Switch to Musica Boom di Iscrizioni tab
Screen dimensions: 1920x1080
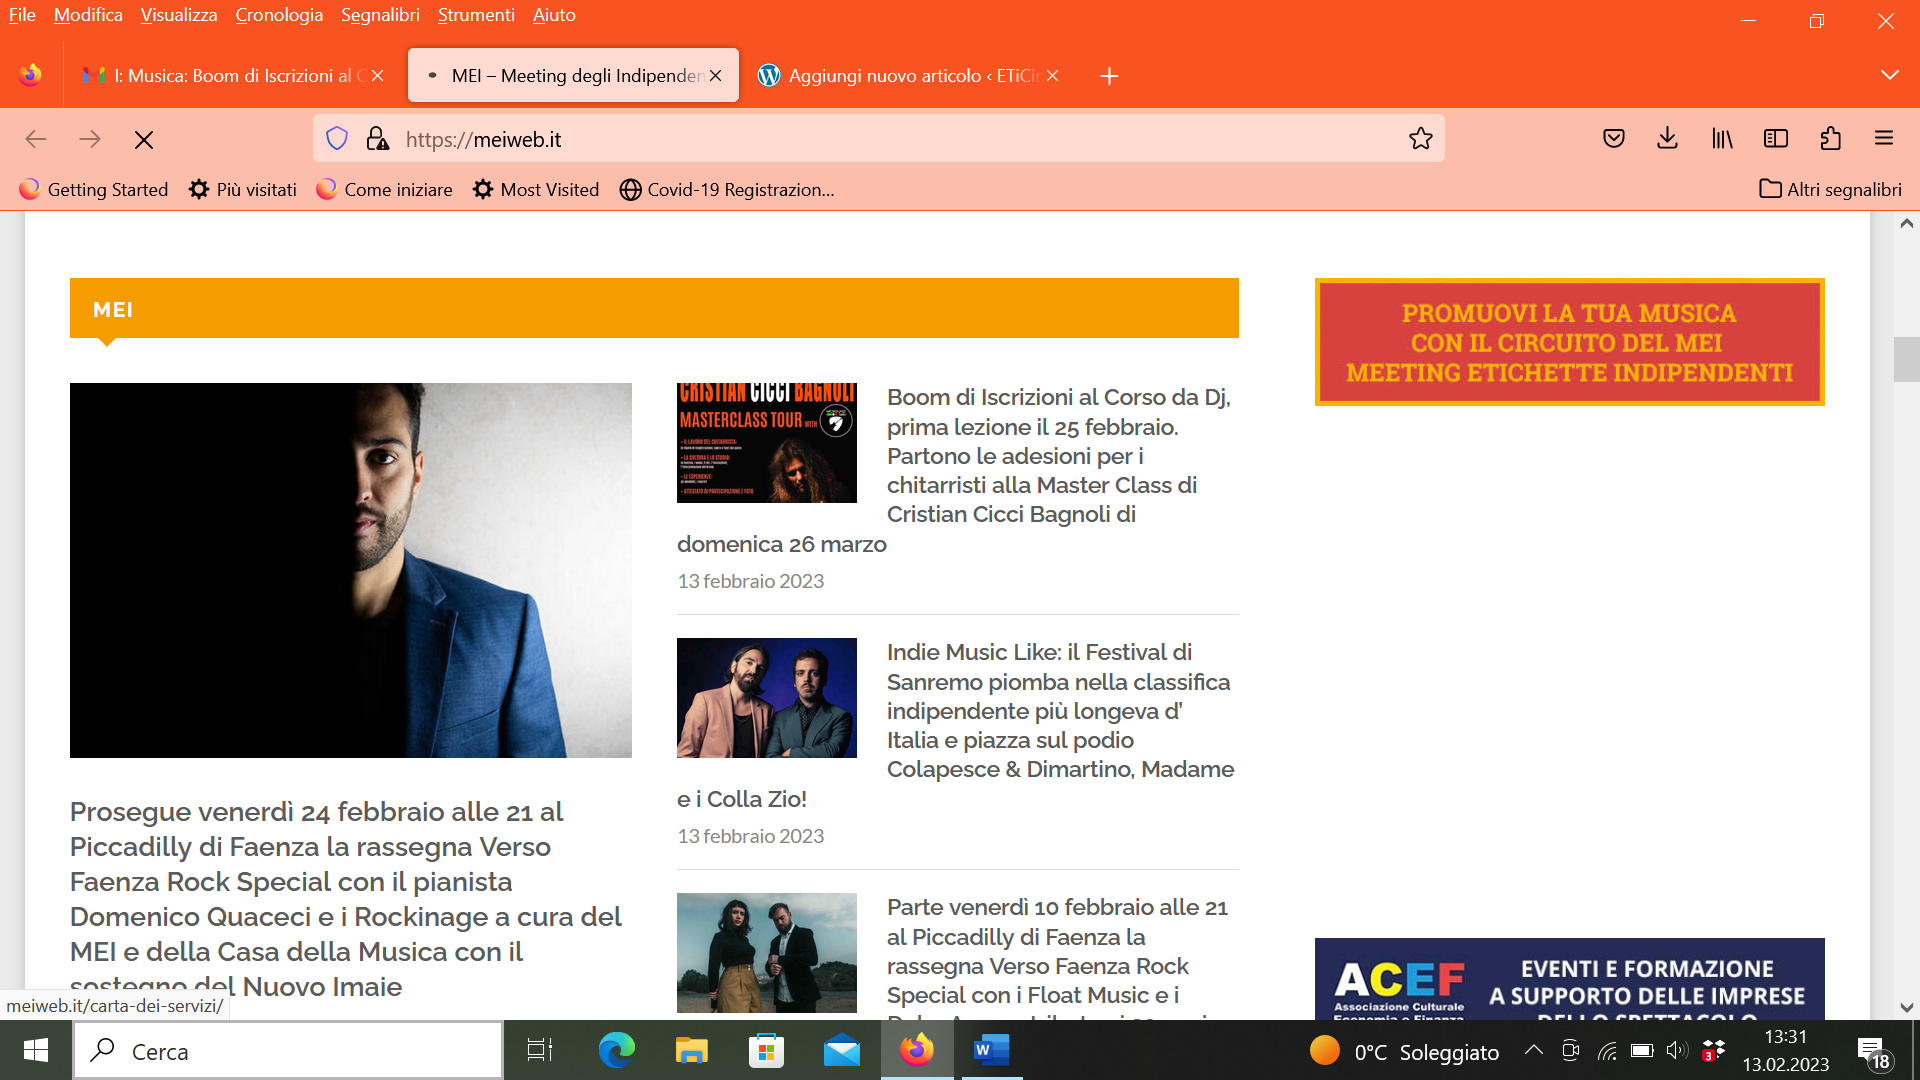[x=233, y=76]
